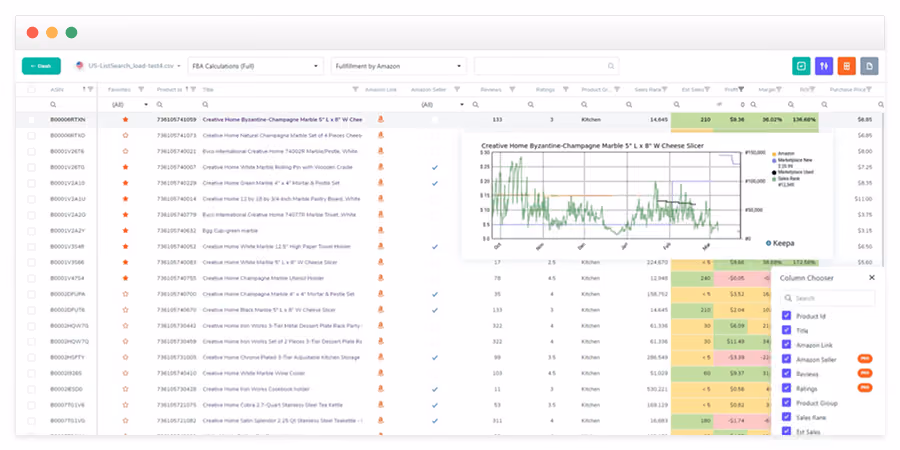Image resolution: width=900 pixels, height=450 pixels.
Task: Click the Title column header
Action: pos(208,90)
